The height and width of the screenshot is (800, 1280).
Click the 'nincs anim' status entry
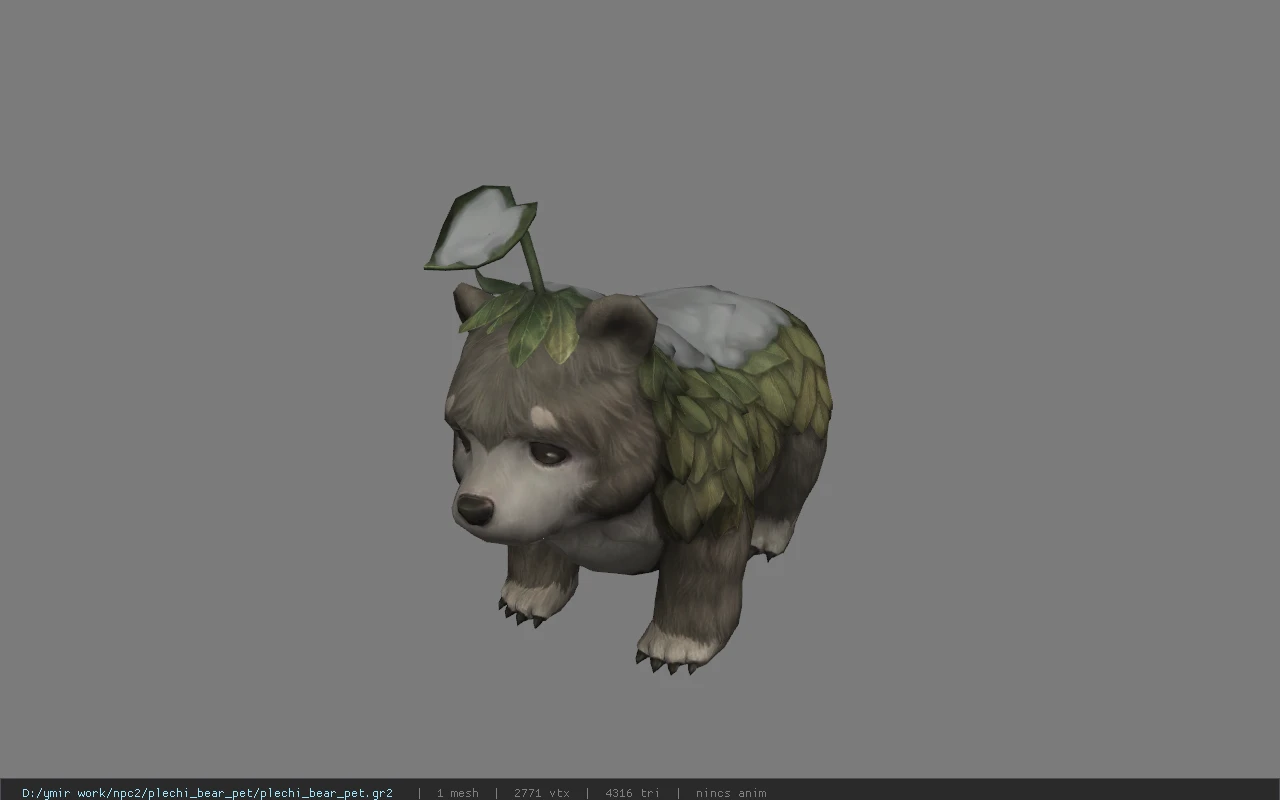(x=731, y=793)
